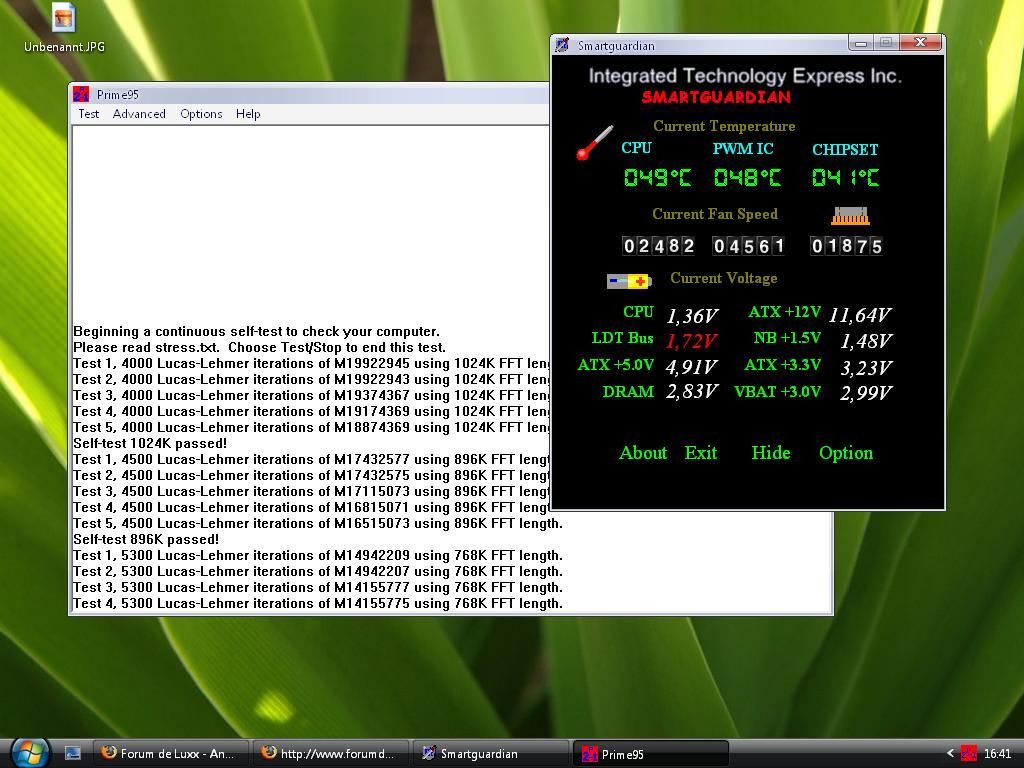This screenshot has width=1024, height=768.
Task: Click the 'Please read stress.txt' line
Action: (x=259, y=347)
